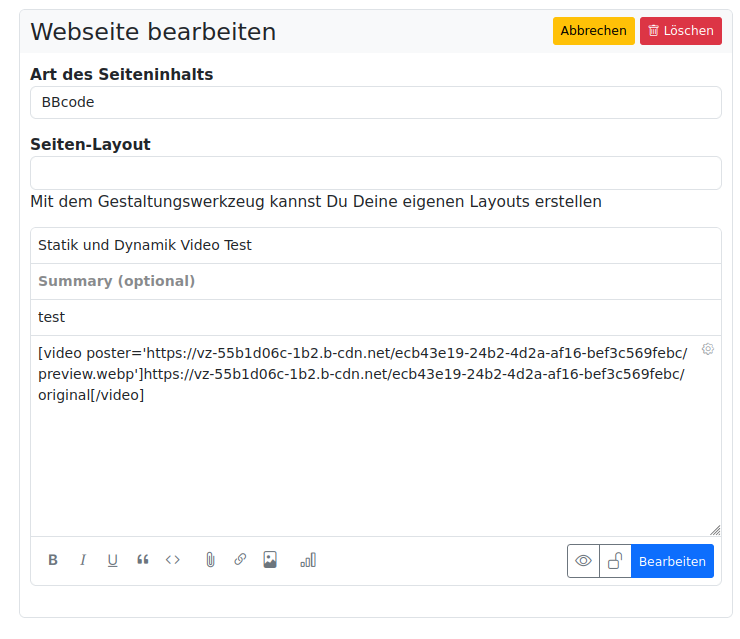Apply italic formatting
740x639 pixels.
[83, 560]
